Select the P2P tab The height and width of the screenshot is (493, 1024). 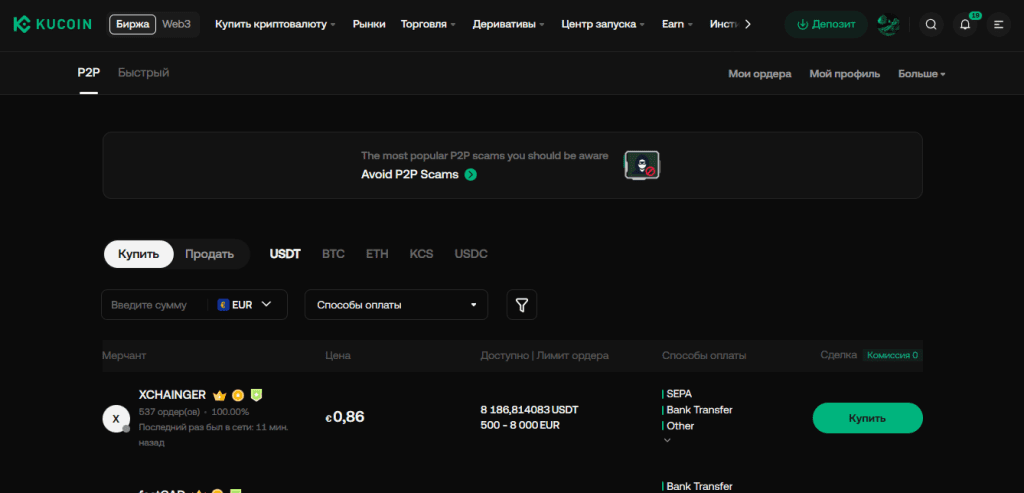[x=89, y=73]
